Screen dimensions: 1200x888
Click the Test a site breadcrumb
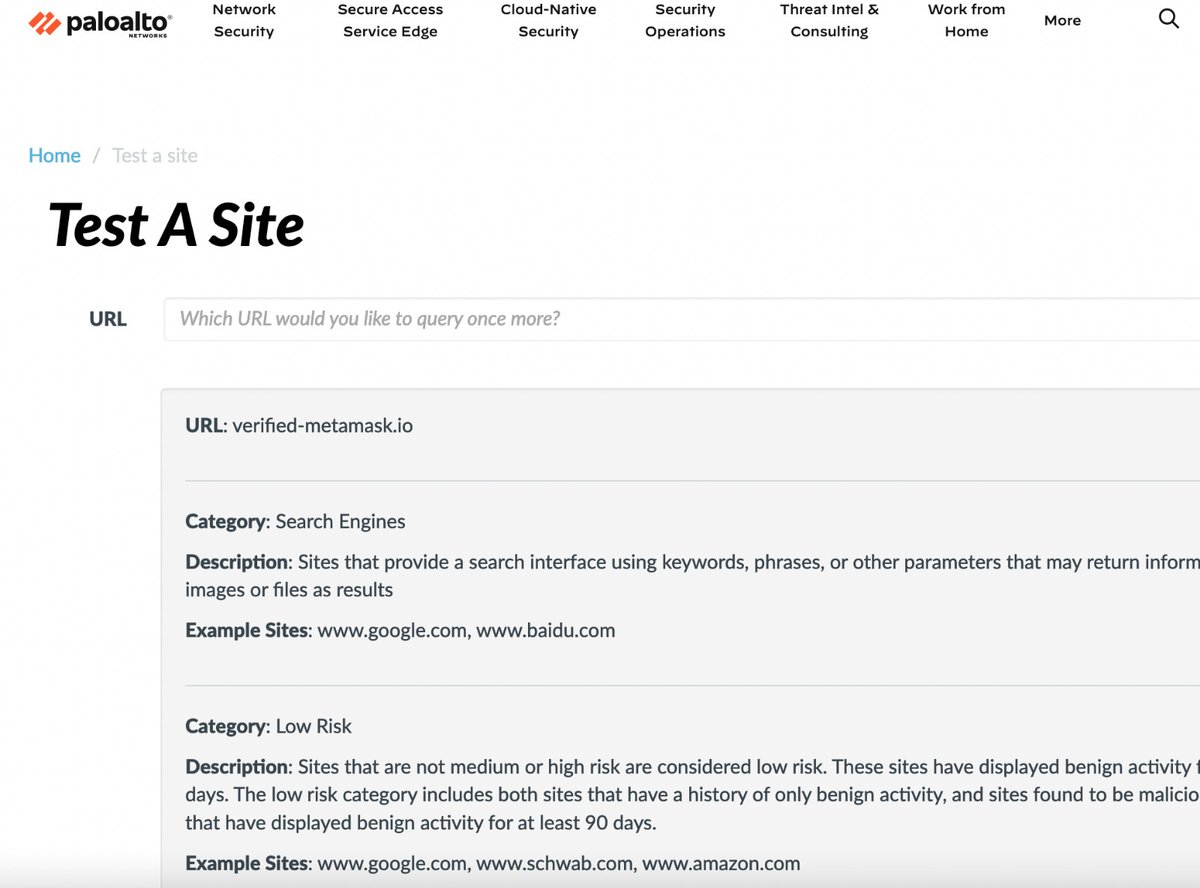click(x=155, y=155)
